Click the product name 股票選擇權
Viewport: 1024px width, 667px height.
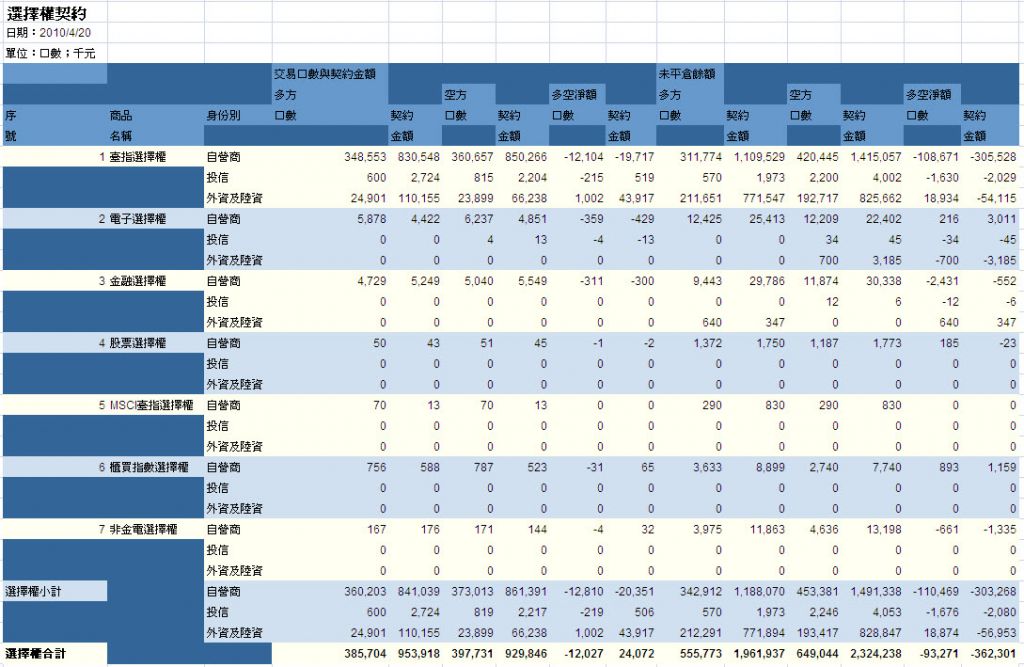(138, 343)
